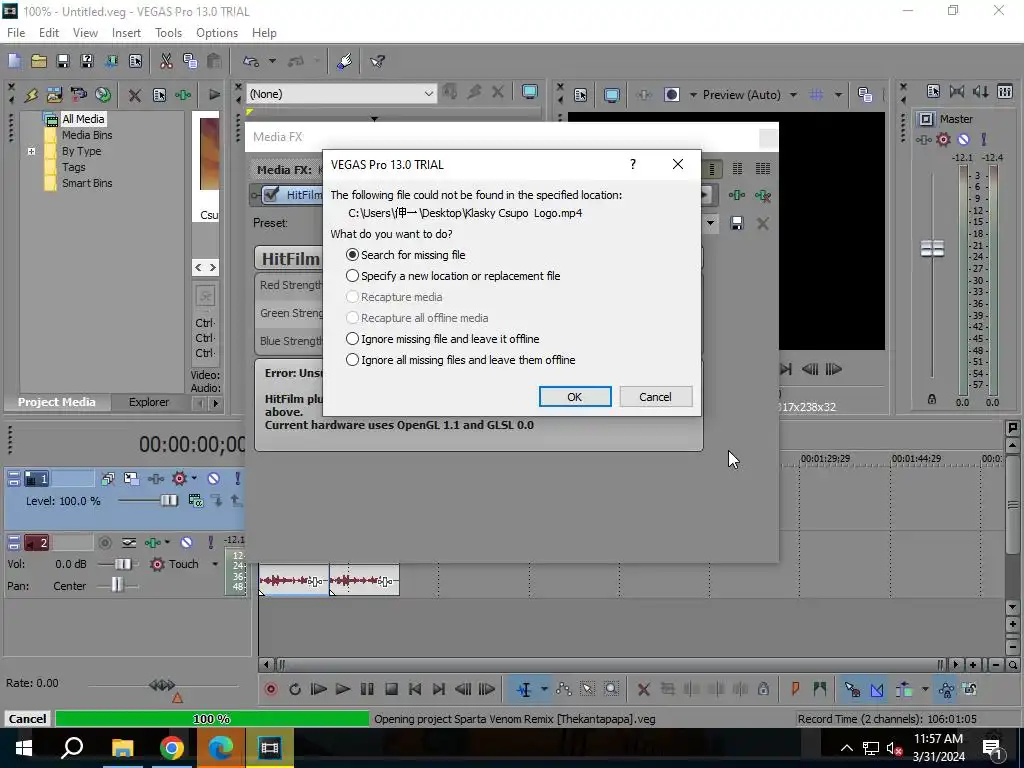Open the grid overlays dropdown arrow in preview
The height and width of the screenshot is (768, 1024).
pos(838,95)
